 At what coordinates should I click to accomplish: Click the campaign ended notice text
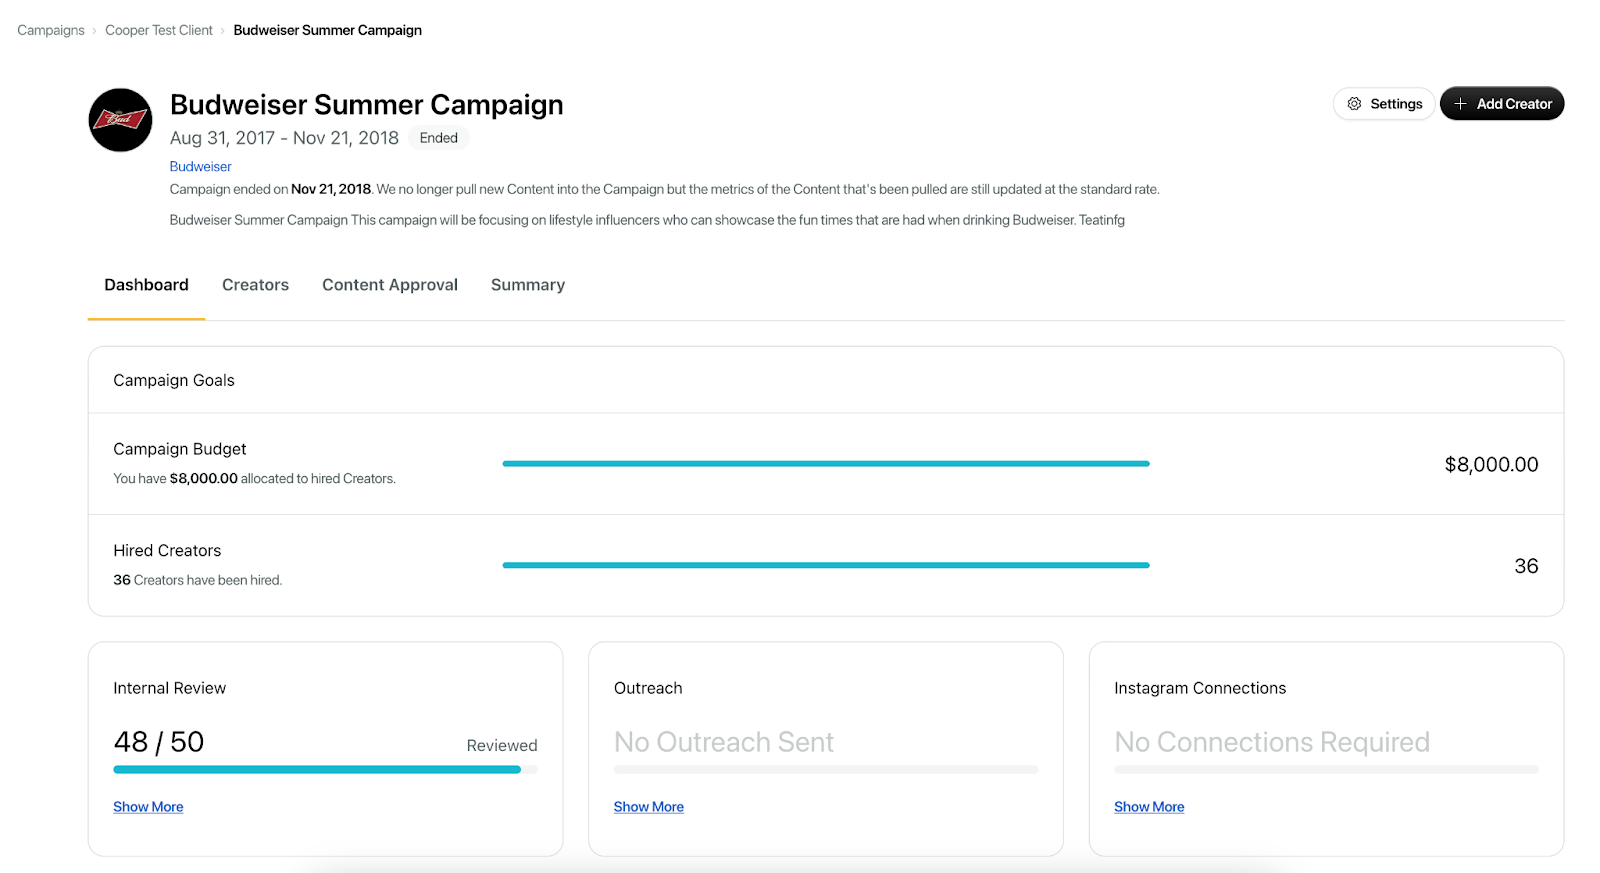[x=664, y=189]
